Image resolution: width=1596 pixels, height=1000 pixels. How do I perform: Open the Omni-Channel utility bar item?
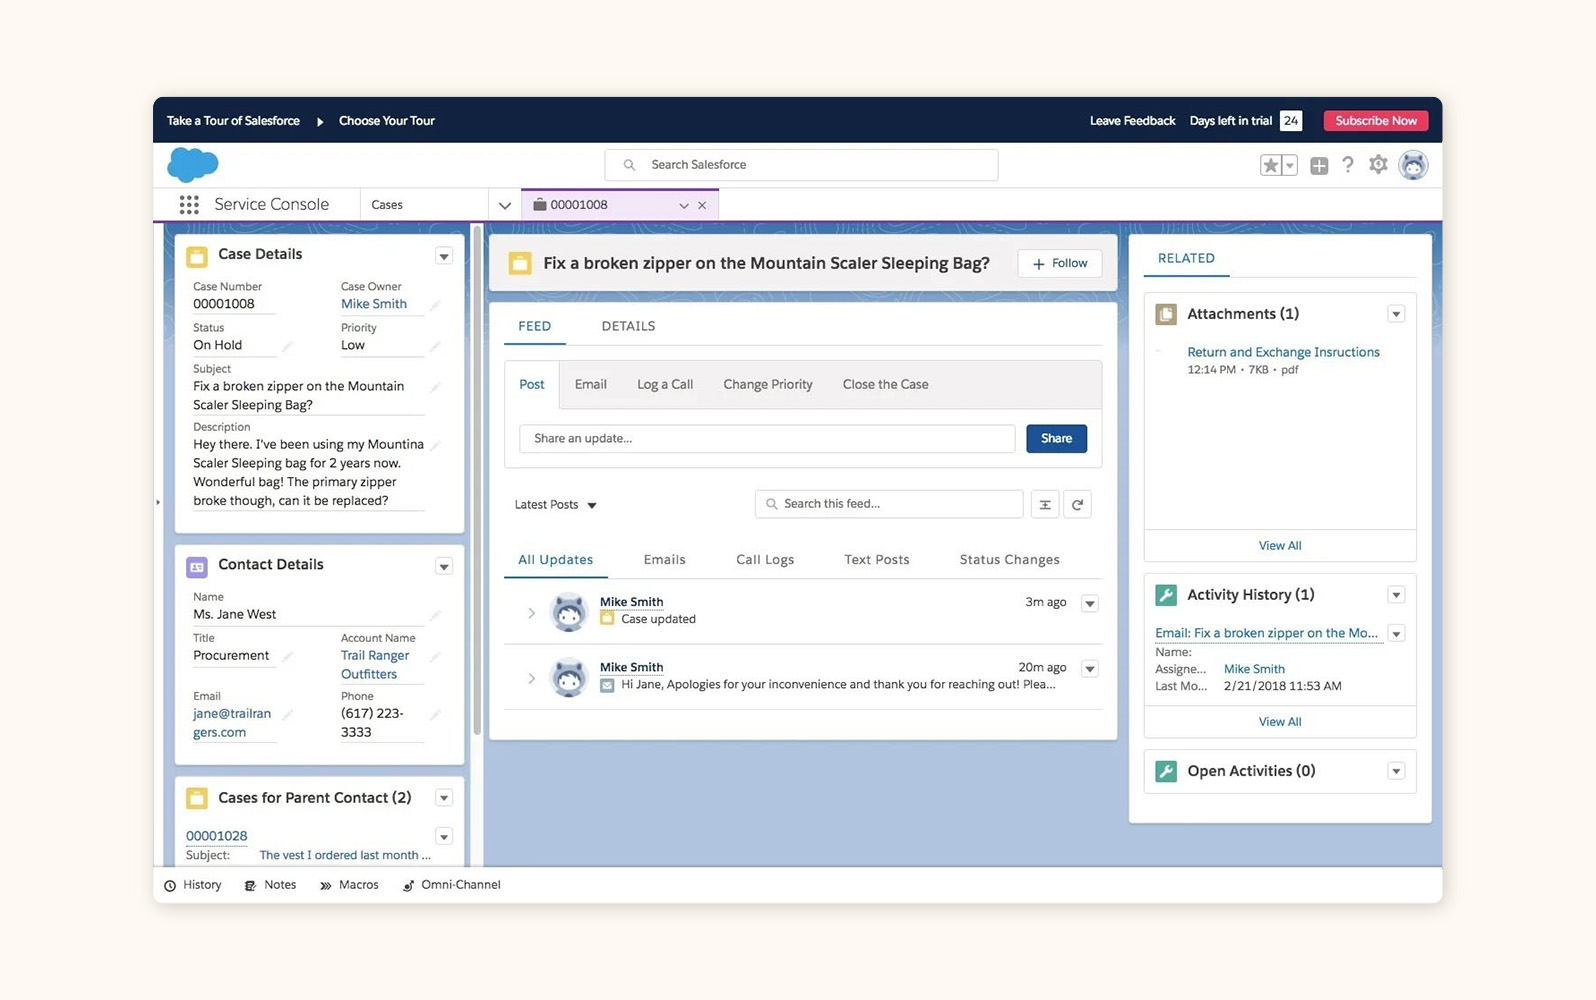[x=451, y=885]
